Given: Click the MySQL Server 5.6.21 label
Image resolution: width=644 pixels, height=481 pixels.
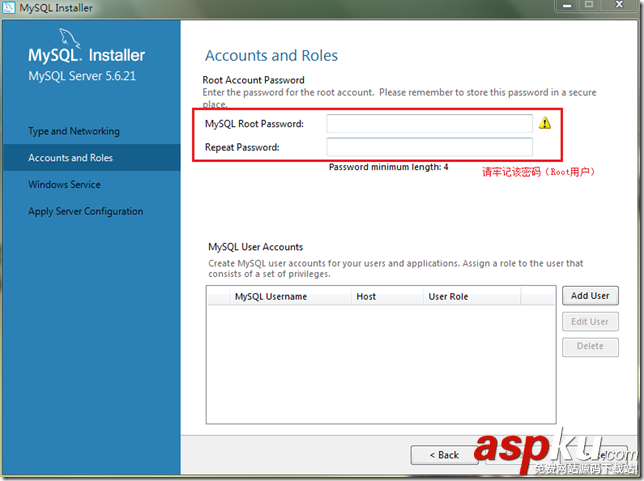Looking at the screenshot, I should coord(82,76).
